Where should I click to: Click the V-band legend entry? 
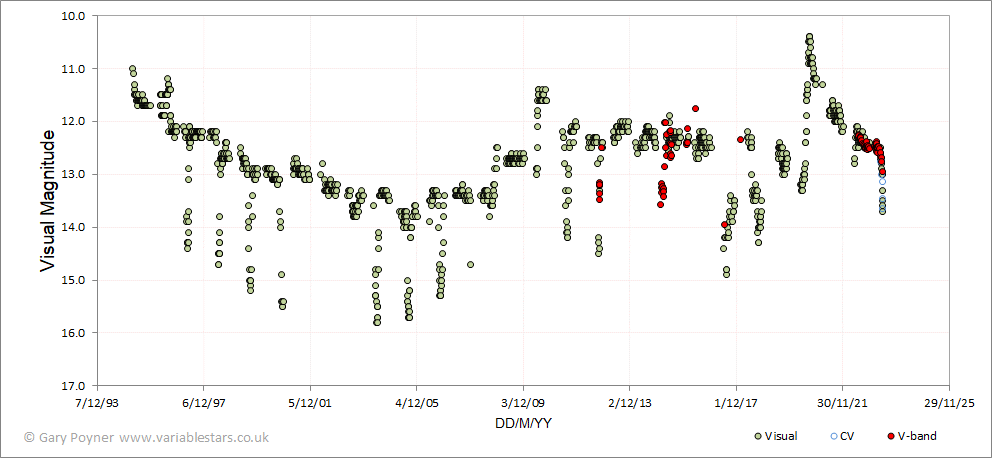(911, 436)
